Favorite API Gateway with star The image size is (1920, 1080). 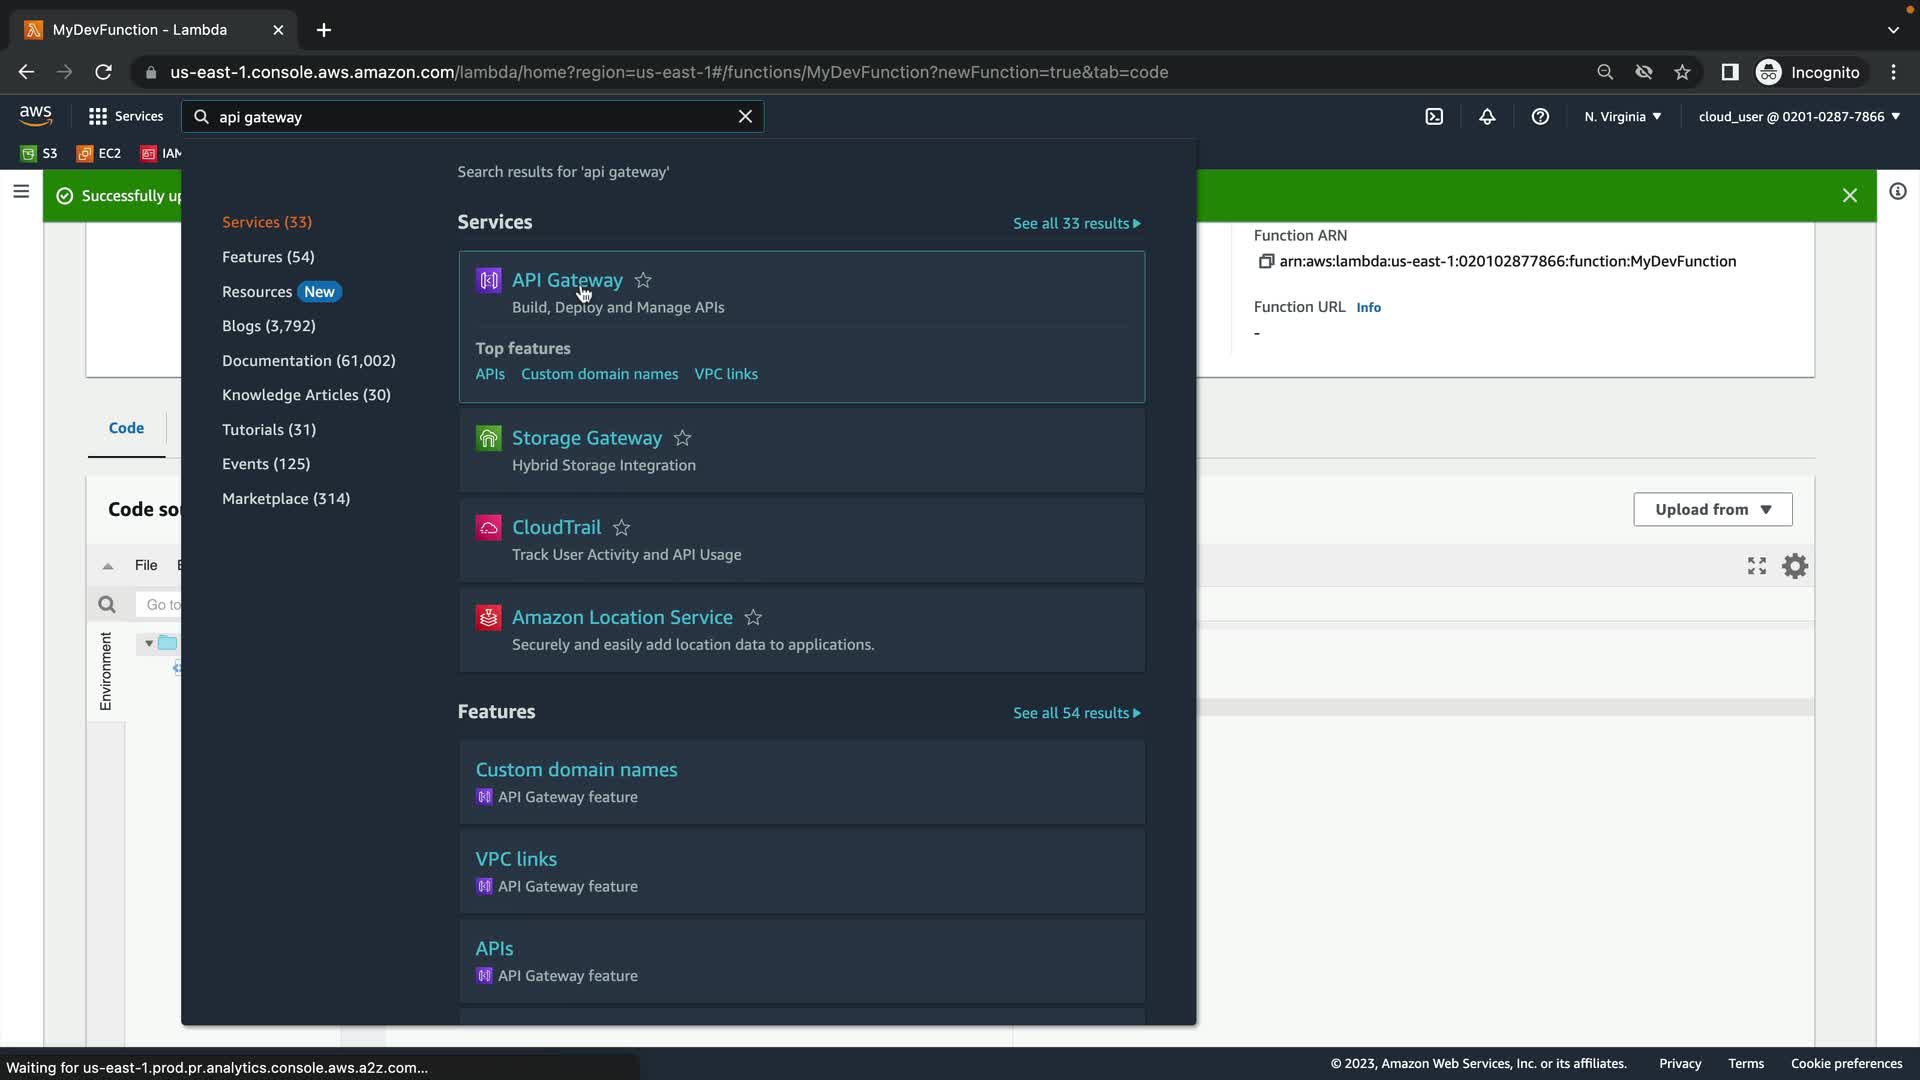click(643, 281)
